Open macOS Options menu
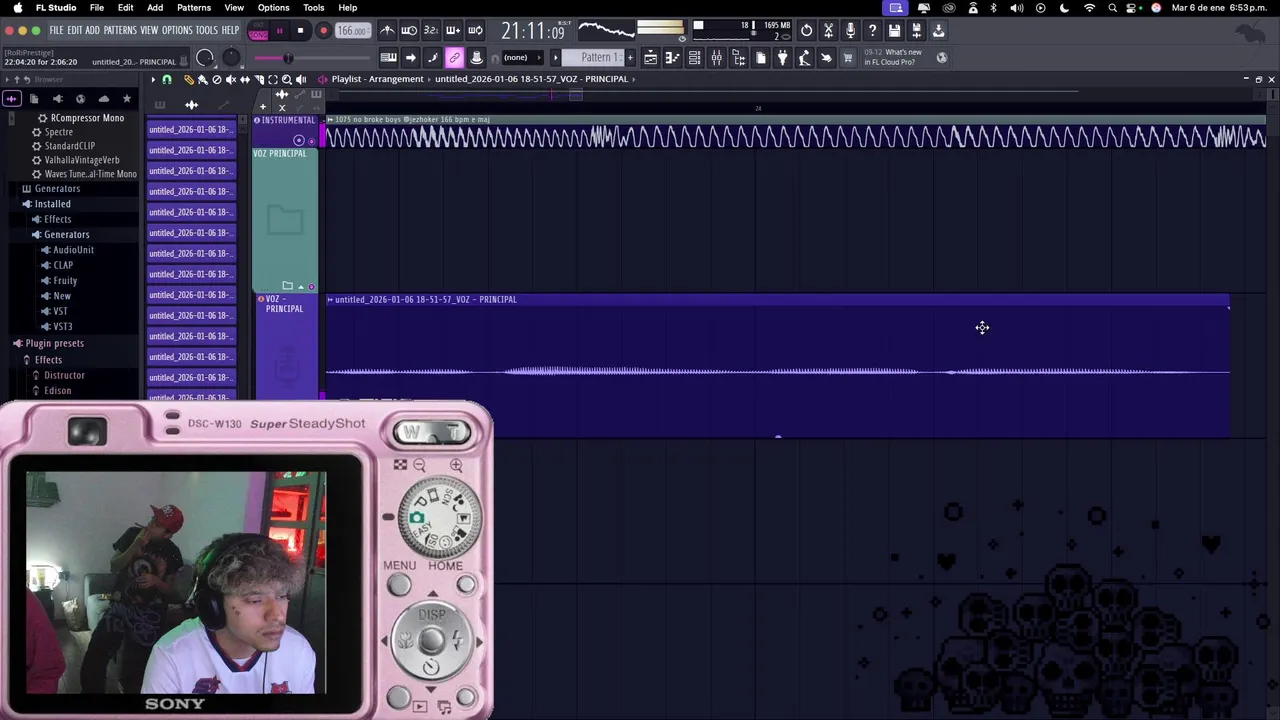 coord(273,8)
